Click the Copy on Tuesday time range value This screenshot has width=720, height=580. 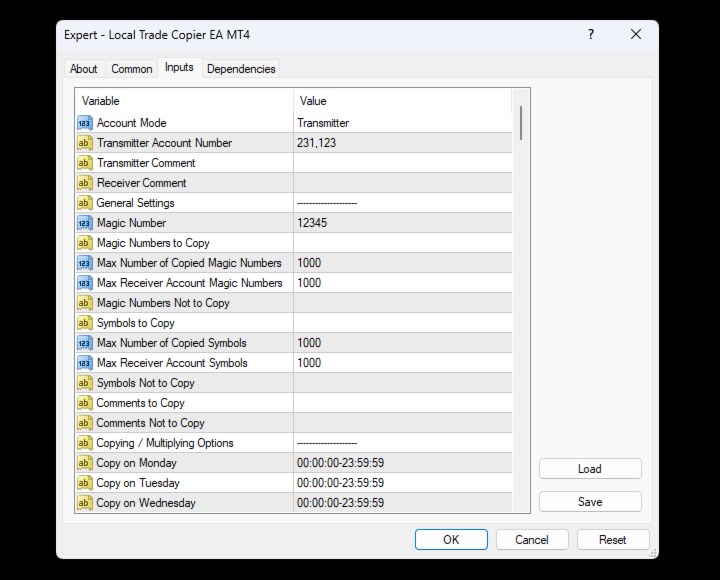[402, 483]
